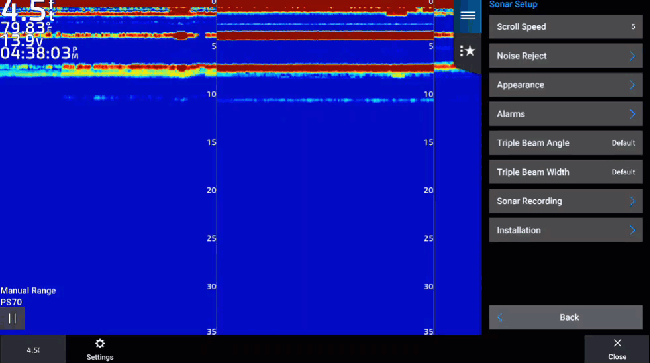Select the Installation menu item

click(566, 230)
